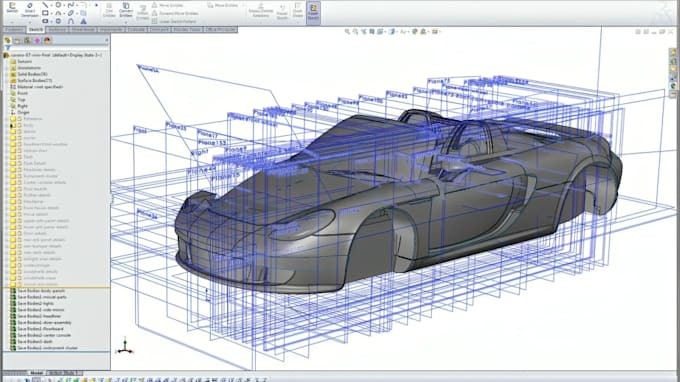Open dropdown arrow beside Line tool
680x382 pixels.
tap(51, 5)
